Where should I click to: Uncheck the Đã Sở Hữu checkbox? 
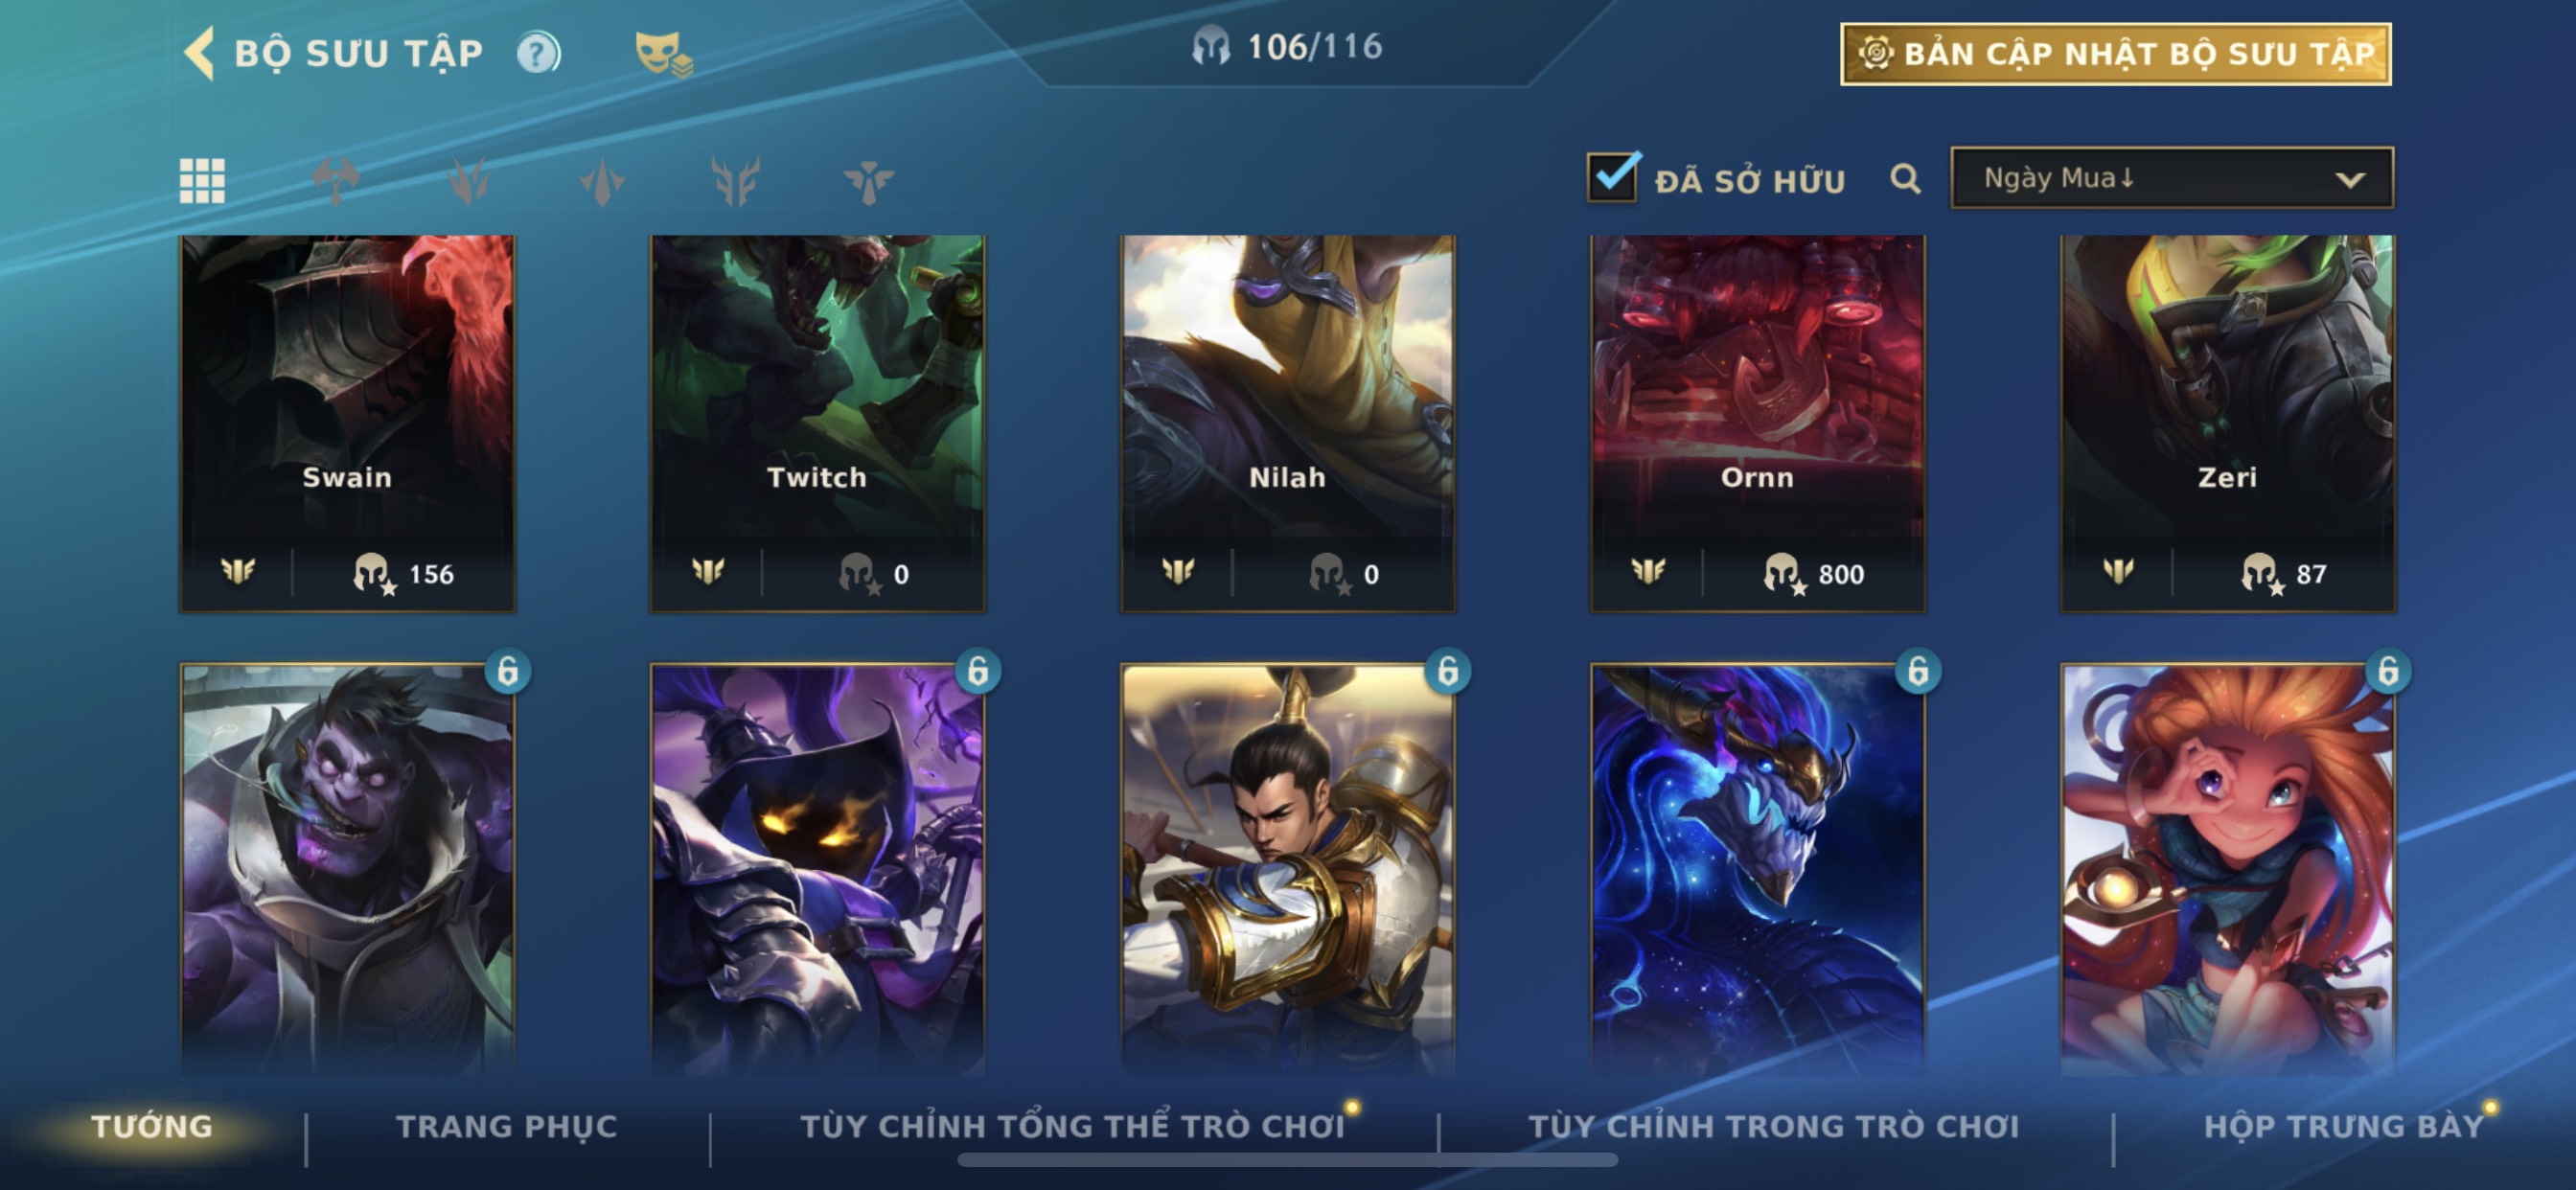pyautogui.click(x=1613, y=177)
